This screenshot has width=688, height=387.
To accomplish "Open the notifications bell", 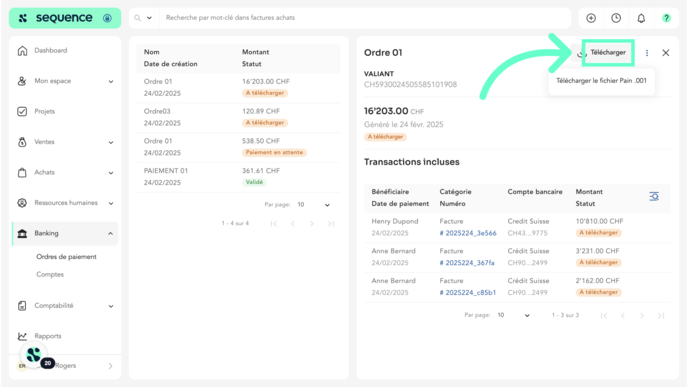I will (x=641, y=18).
